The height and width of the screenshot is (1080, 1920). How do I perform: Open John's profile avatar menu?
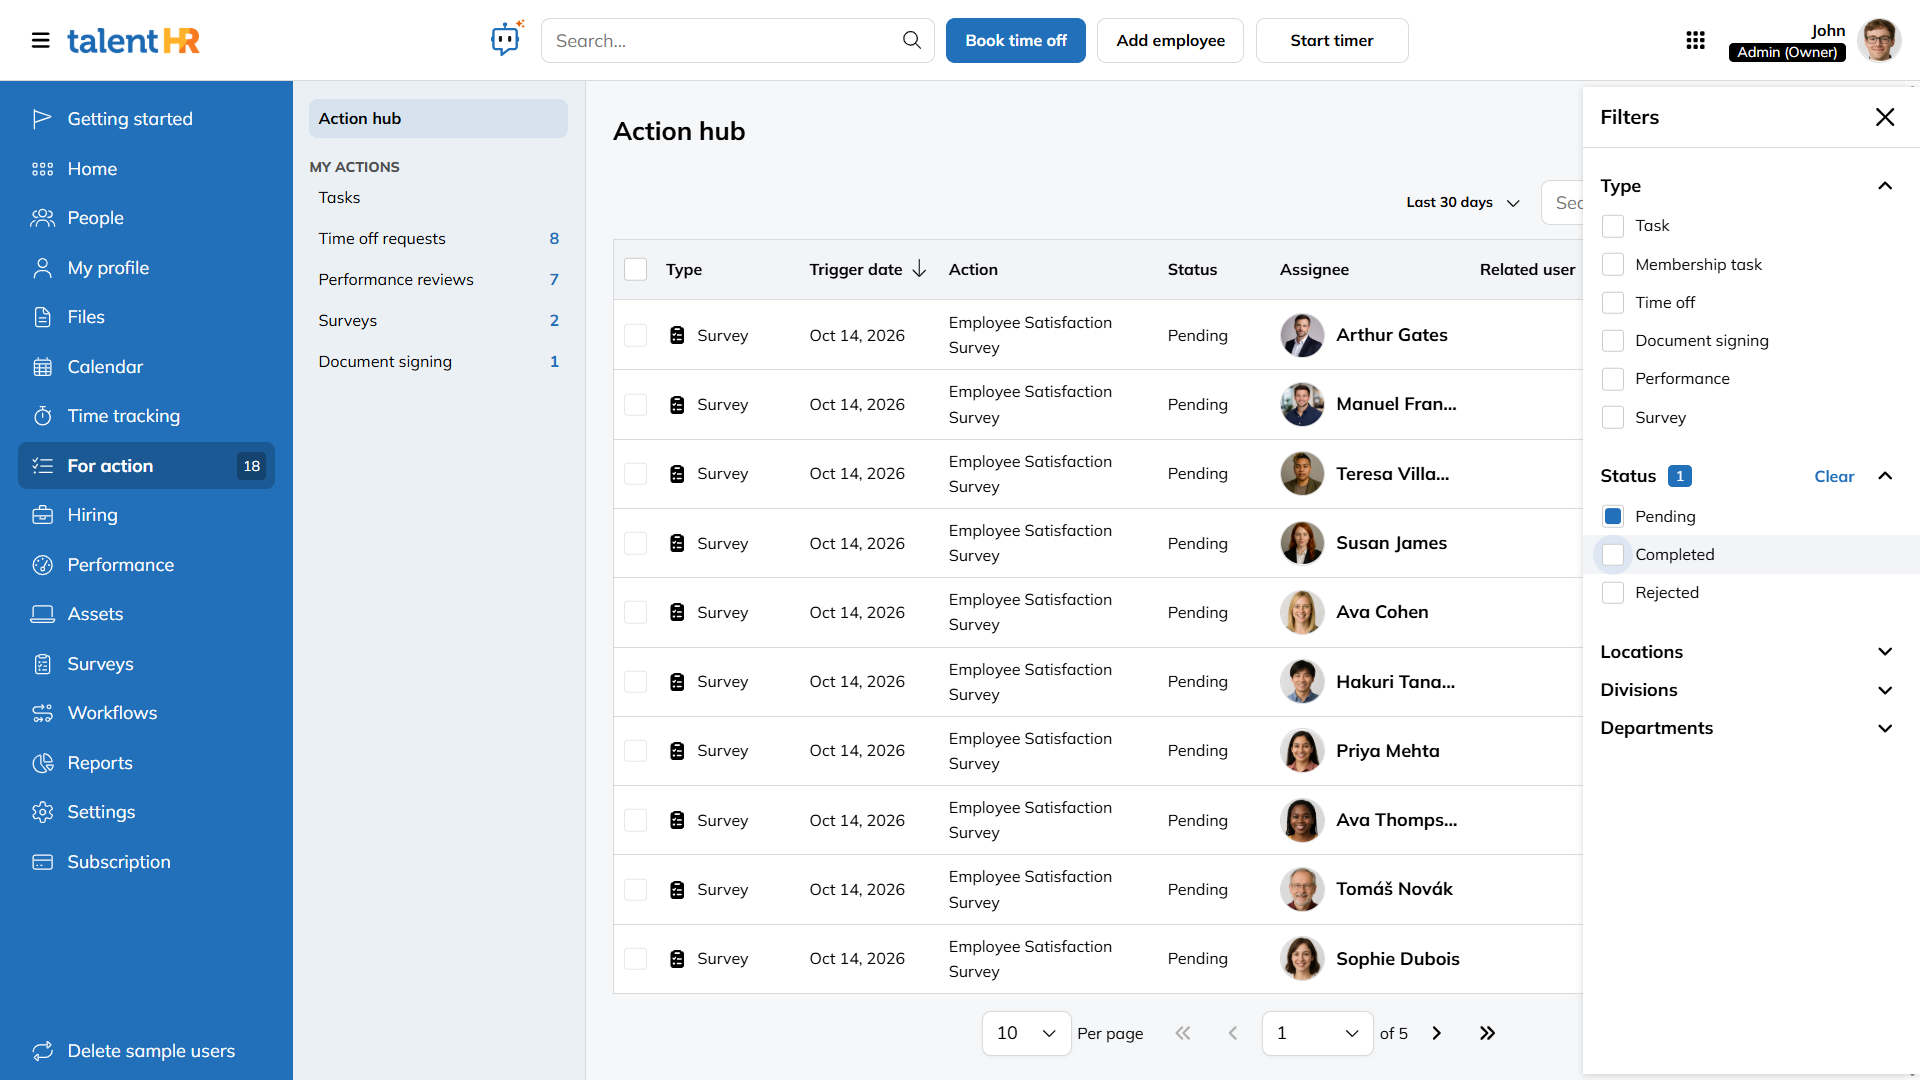[x=1878, y=40]
